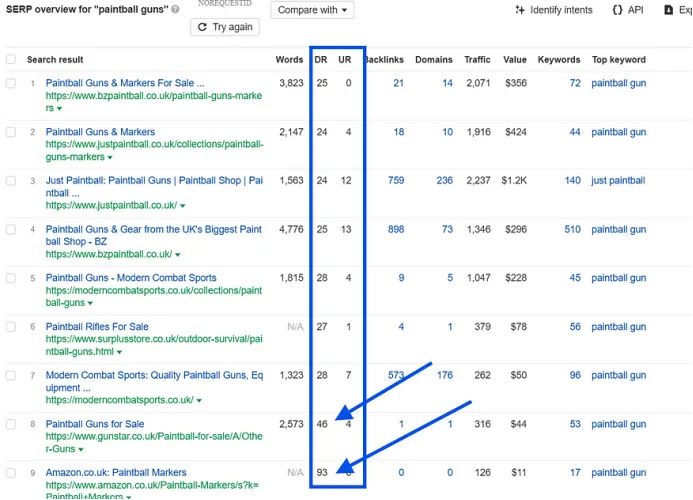The height and width of the screenshot is (500, 693).
Task: Click the Keywords column header
Action: [559, 60]
